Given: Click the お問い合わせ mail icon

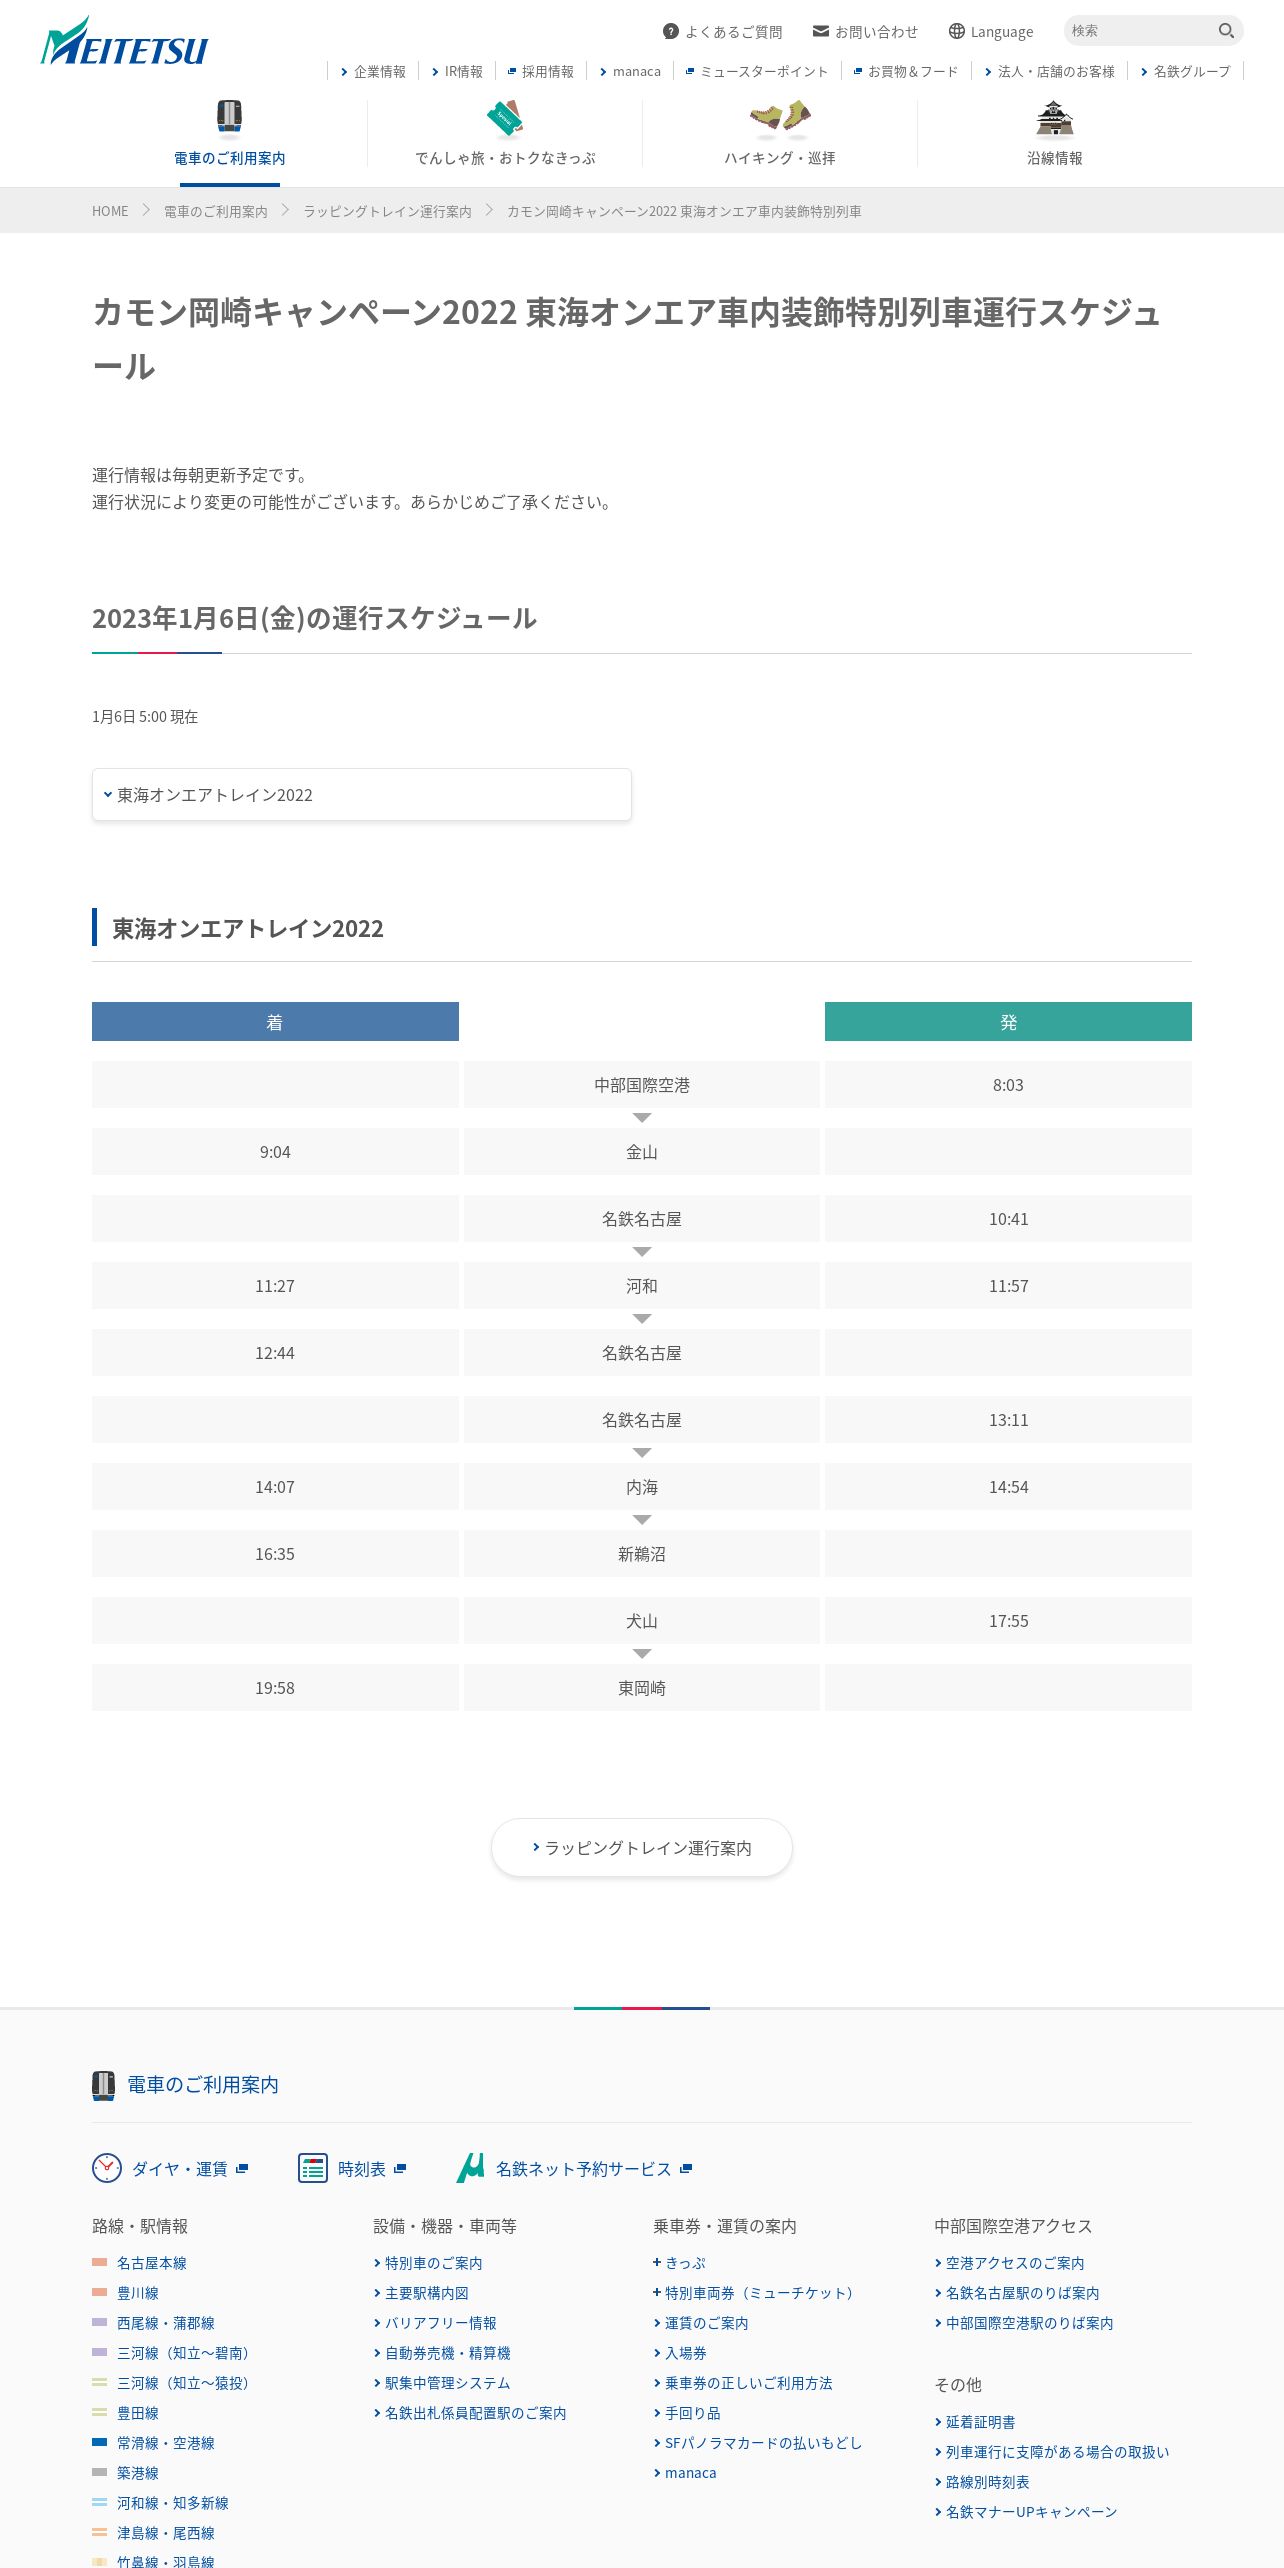Looking at the screenshot, I should click(x=821, y=31).
